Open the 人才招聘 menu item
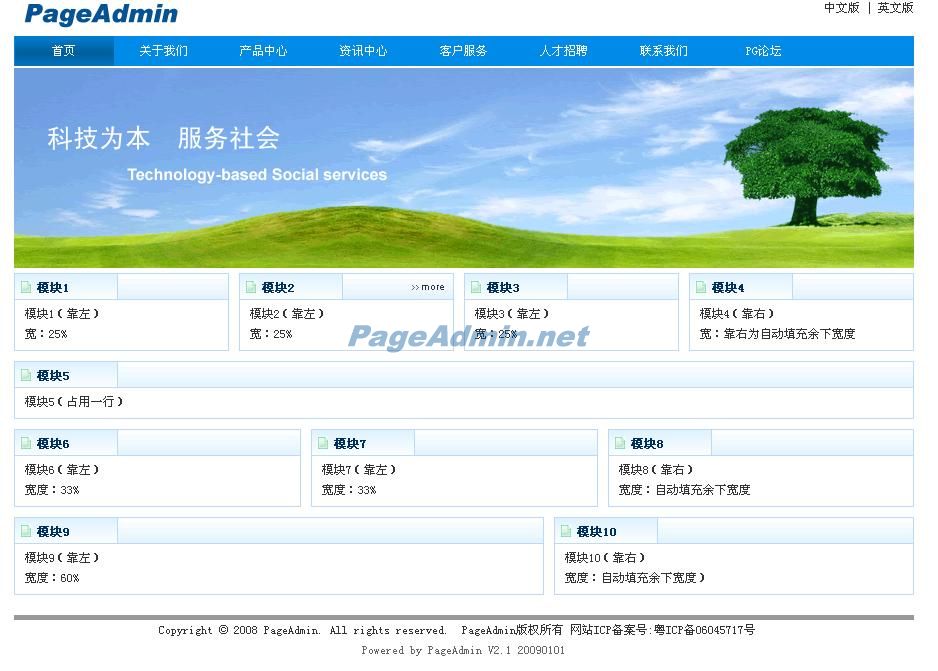 pos(563,51)
